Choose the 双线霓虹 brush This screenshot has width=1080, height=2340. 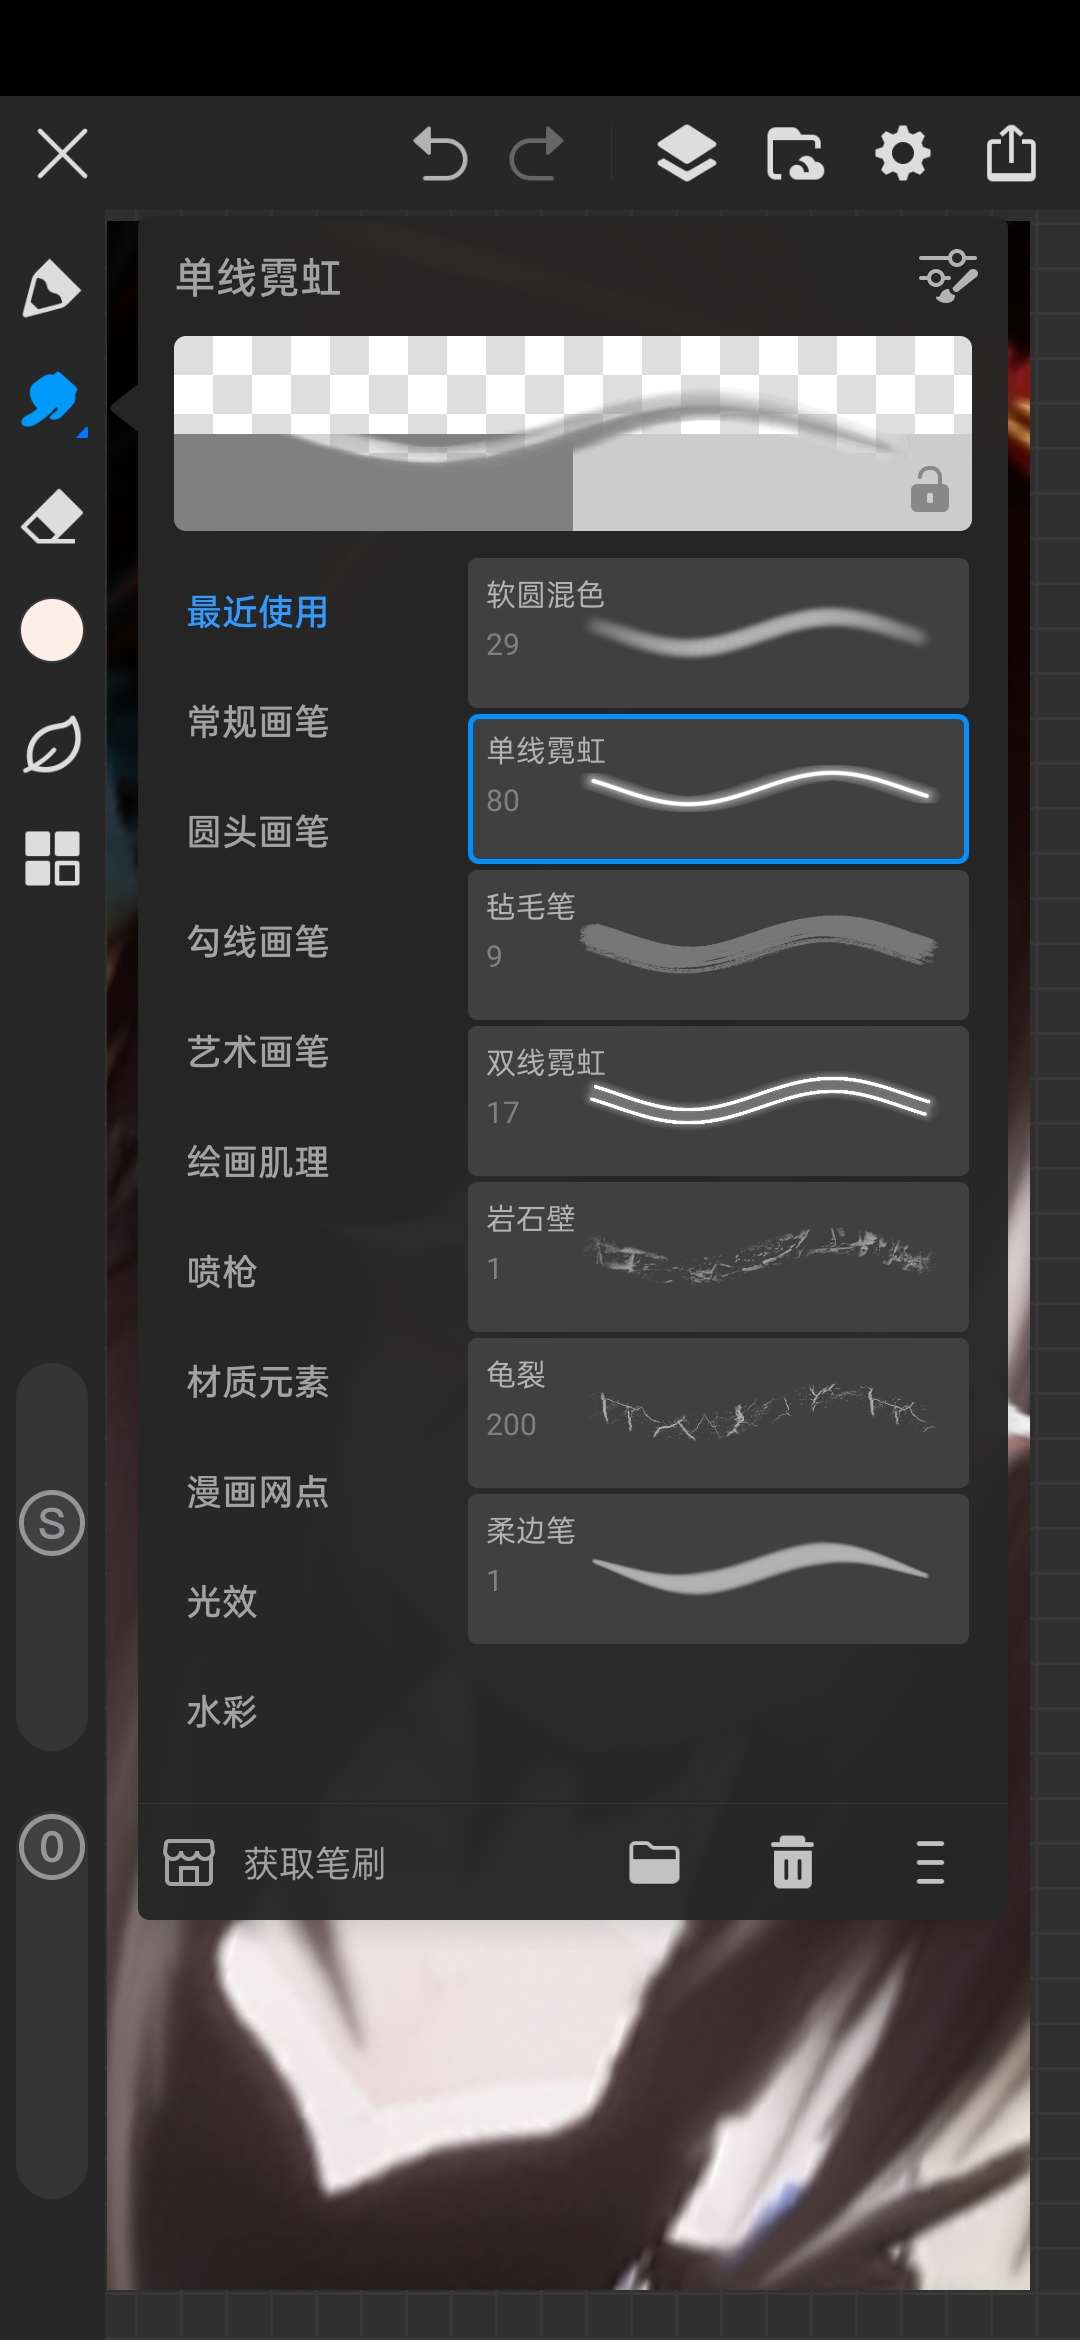(x=718, y=1101)
